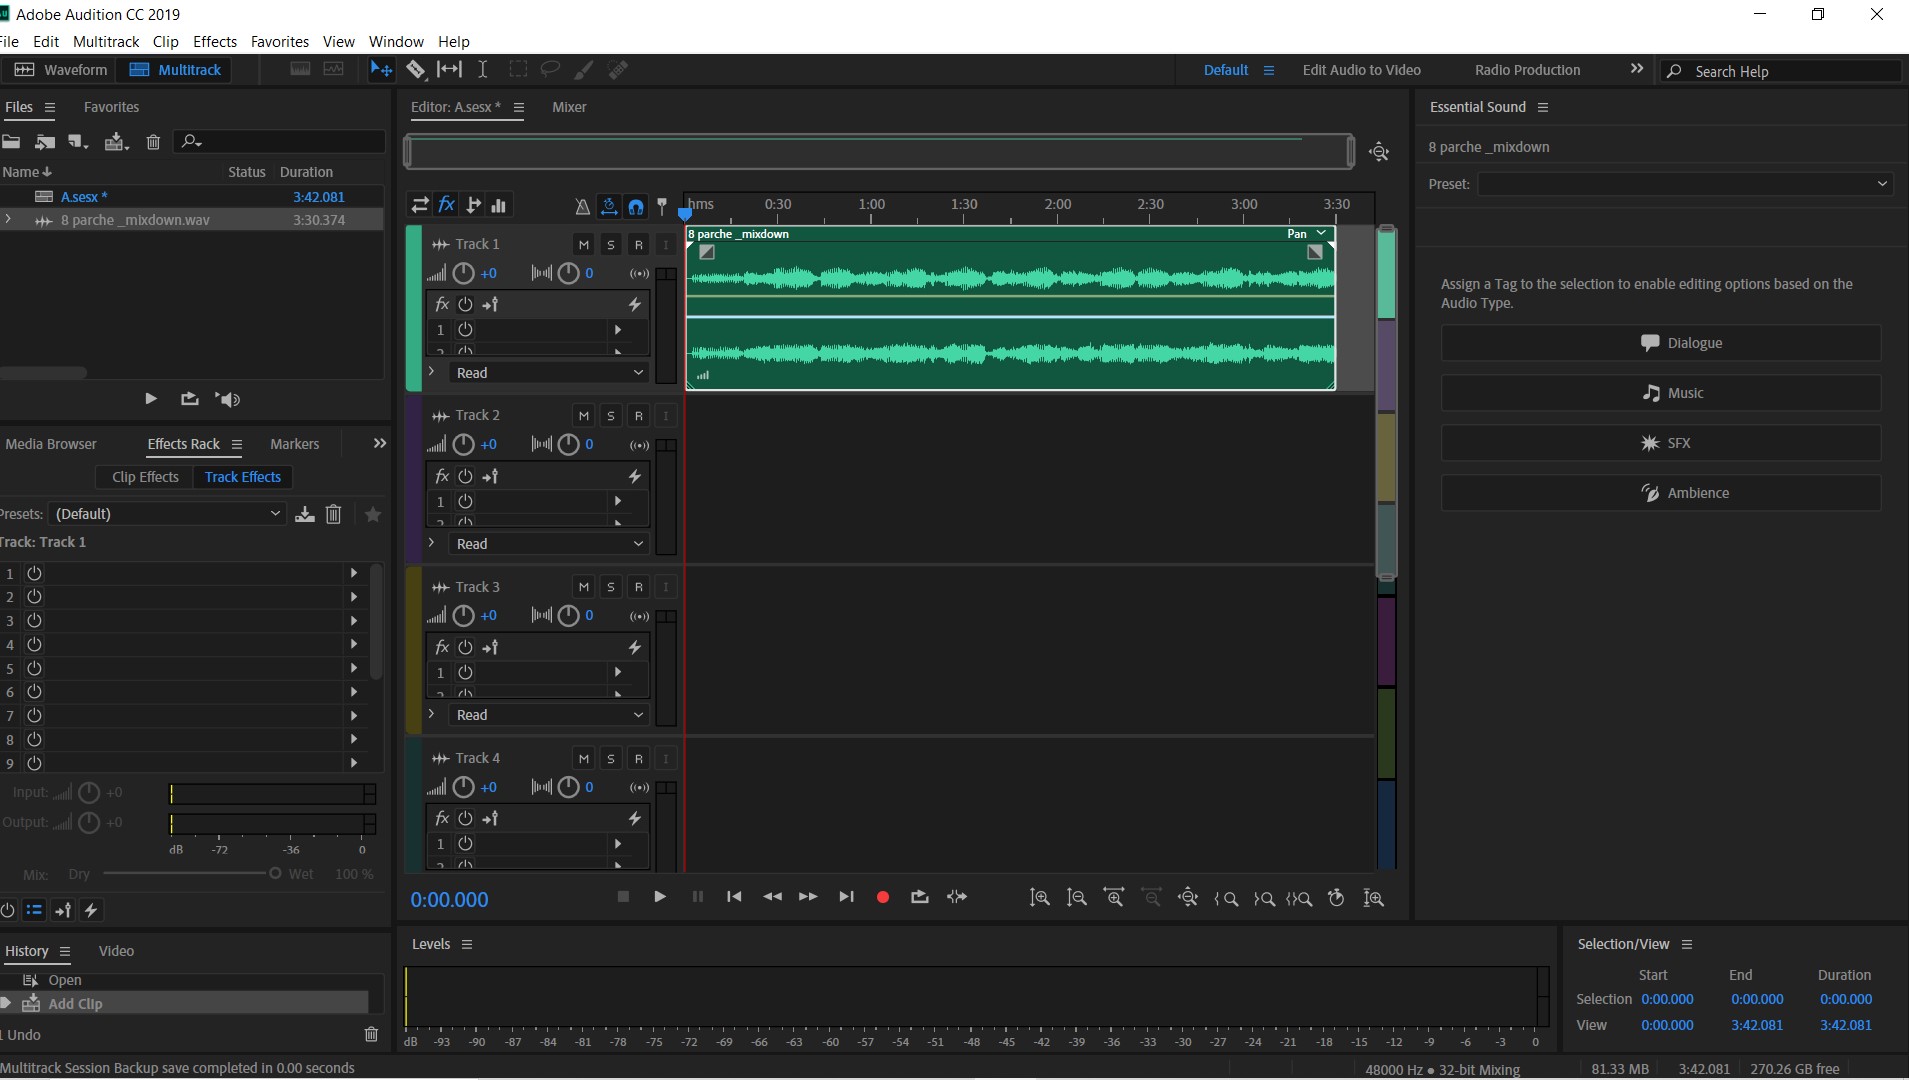Toggle the metronome in the timeline toolbar
The image size is (1909, 1080).
[582, 207]
